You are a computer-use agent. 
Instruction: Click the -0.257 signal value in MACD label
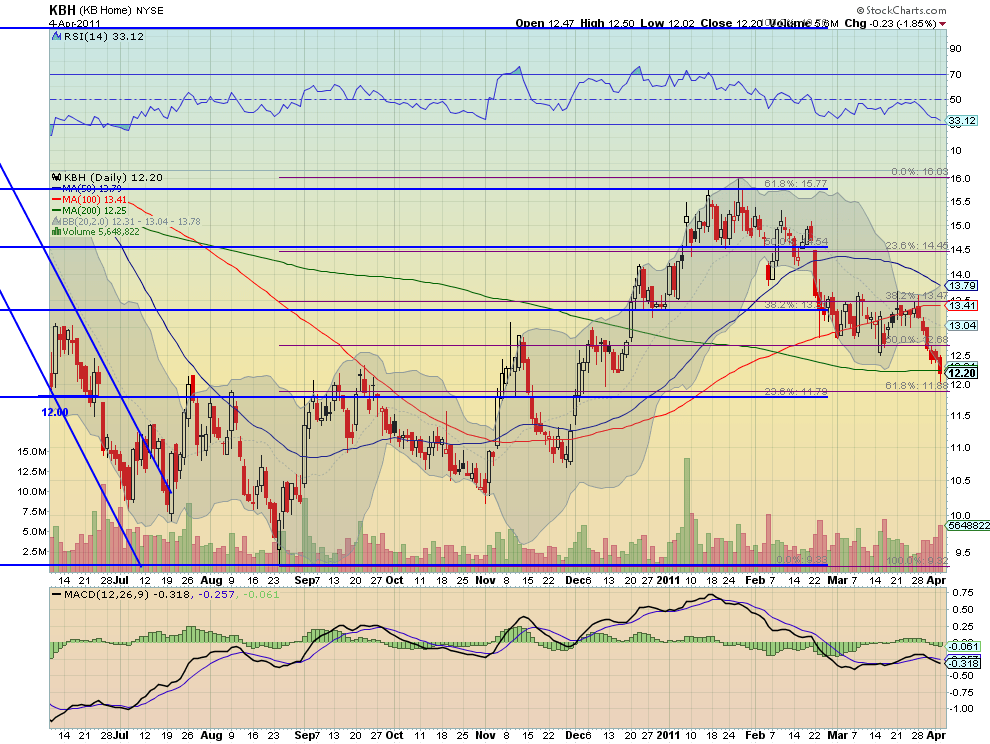pos(215,594)
